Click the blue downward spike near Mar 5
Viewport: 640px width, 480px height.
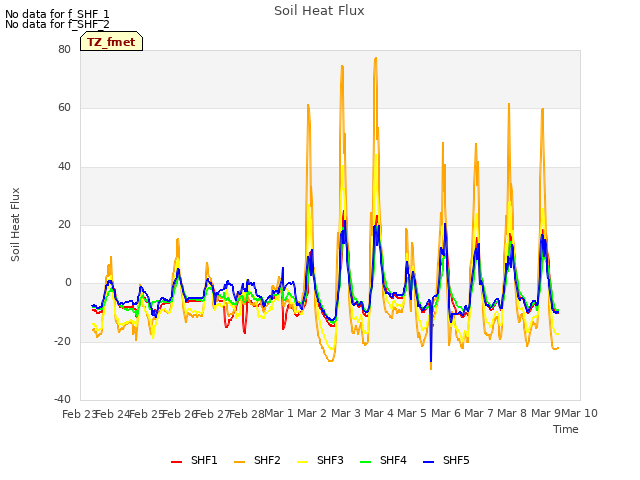431,362
